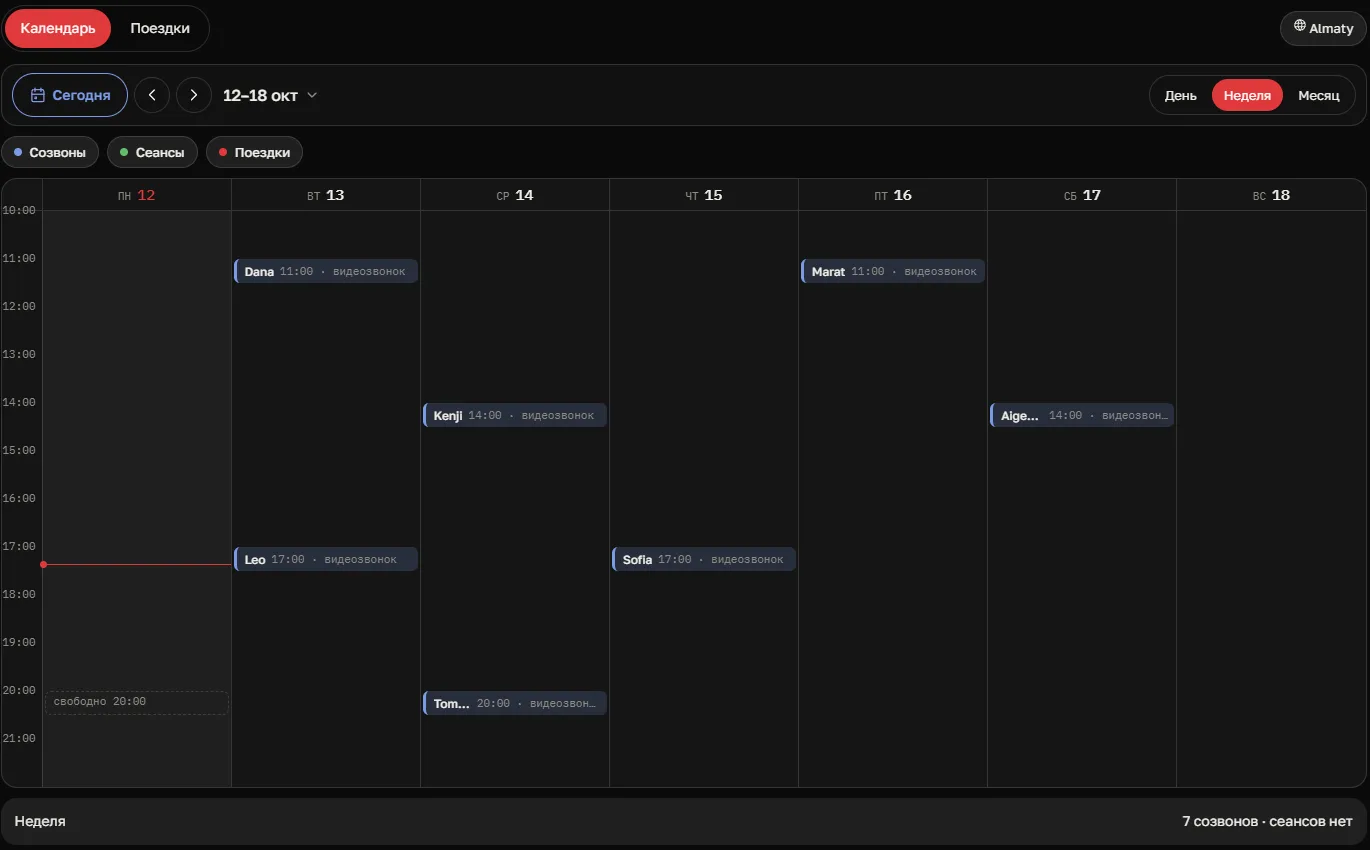This screenshot has height=850, width=1370.
Task: Switch to День view
Action: point(1181,95)
